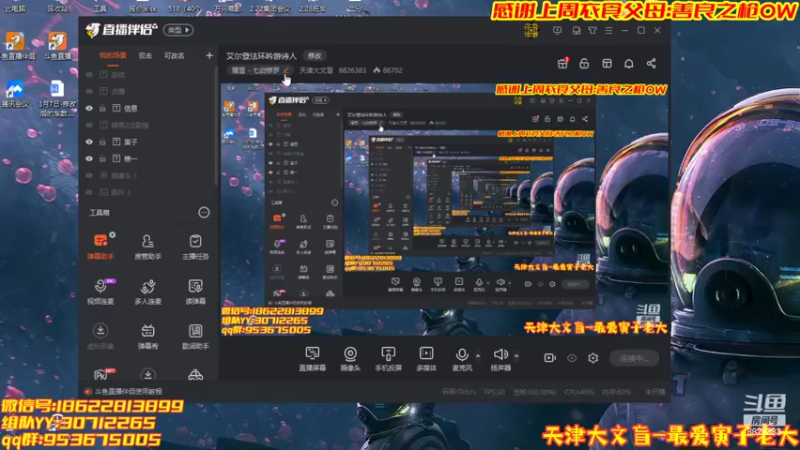Switch to the 我的场景 scene tab

pyautogui.click(x=113, y=56)
